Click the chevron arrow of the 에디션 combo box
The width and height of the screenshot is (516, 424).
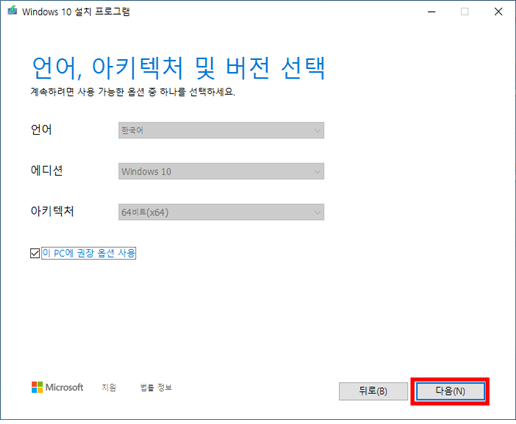[317, 172]
